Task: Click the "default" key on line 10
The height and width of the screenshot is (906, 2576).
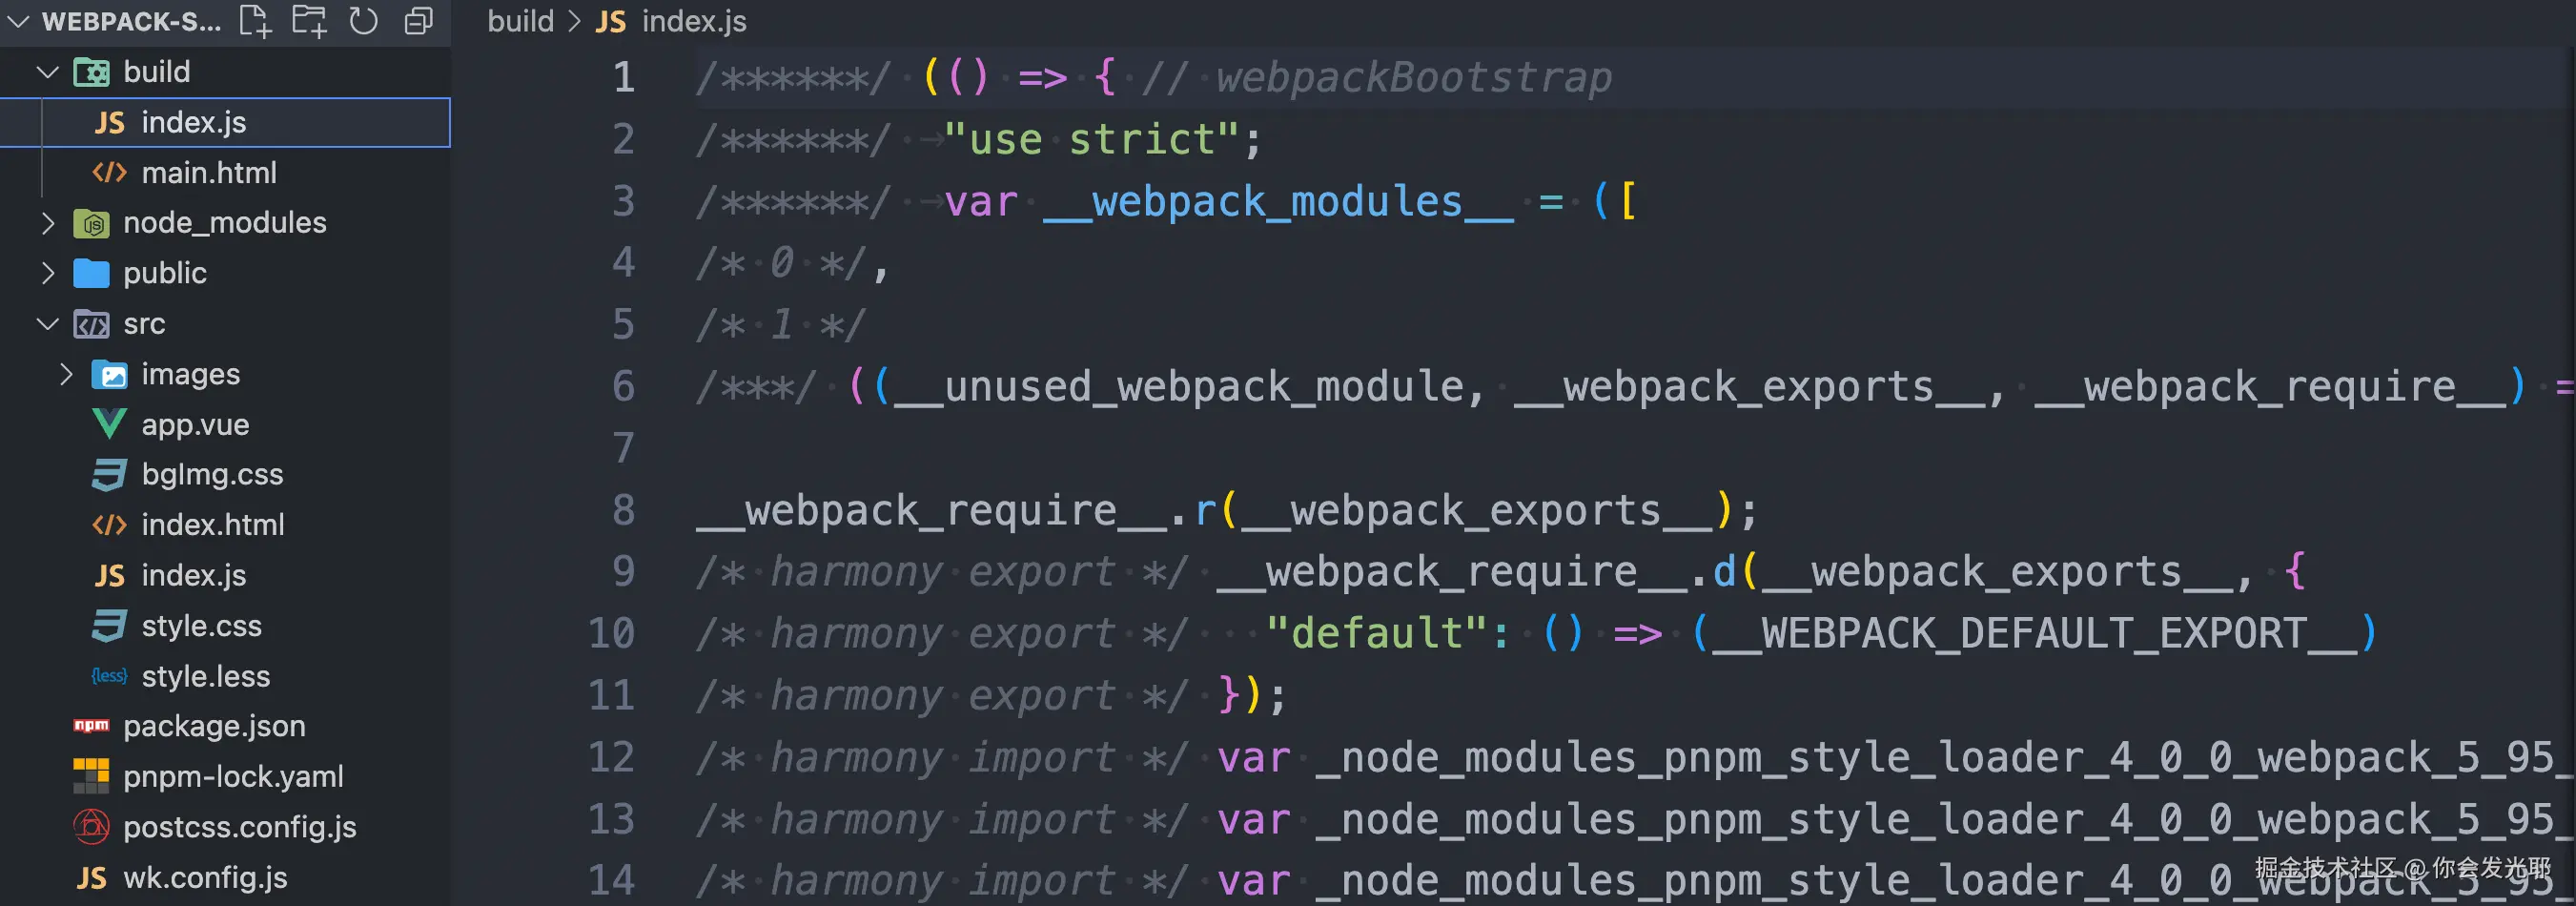Action: pyautogui.click(x=1377, y=633)
